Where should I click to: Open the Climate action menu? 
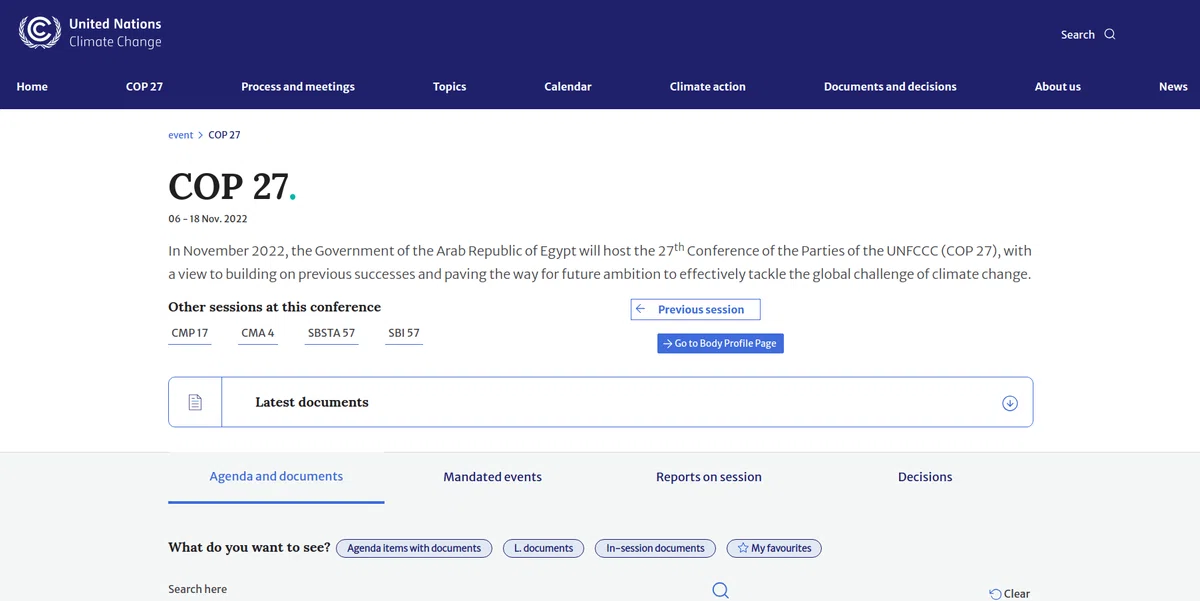click(708, 87)
